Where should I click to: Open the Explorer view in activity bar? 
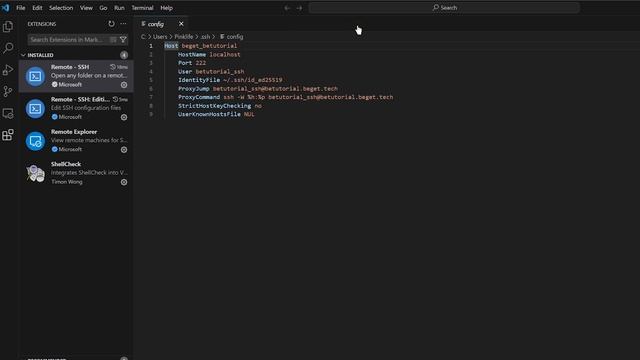(x=8, y=27)
